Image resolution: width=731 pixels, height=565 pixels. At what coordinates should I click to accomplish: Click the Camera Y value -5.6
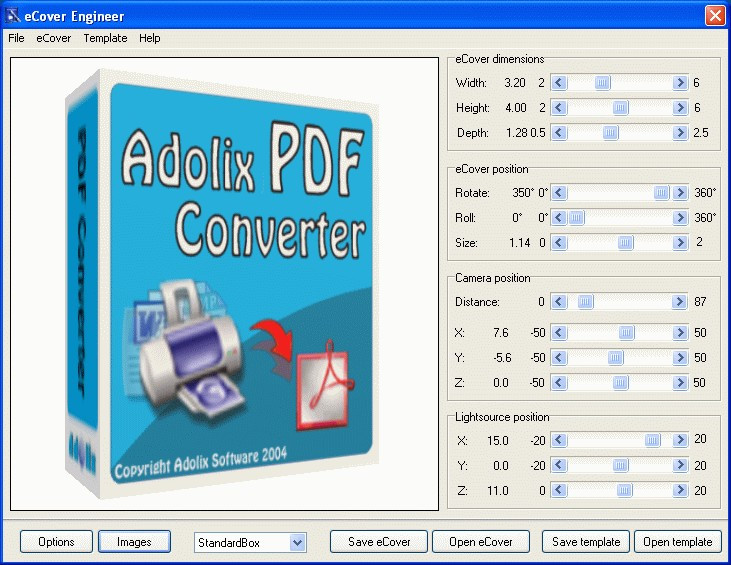click(502, 358)
